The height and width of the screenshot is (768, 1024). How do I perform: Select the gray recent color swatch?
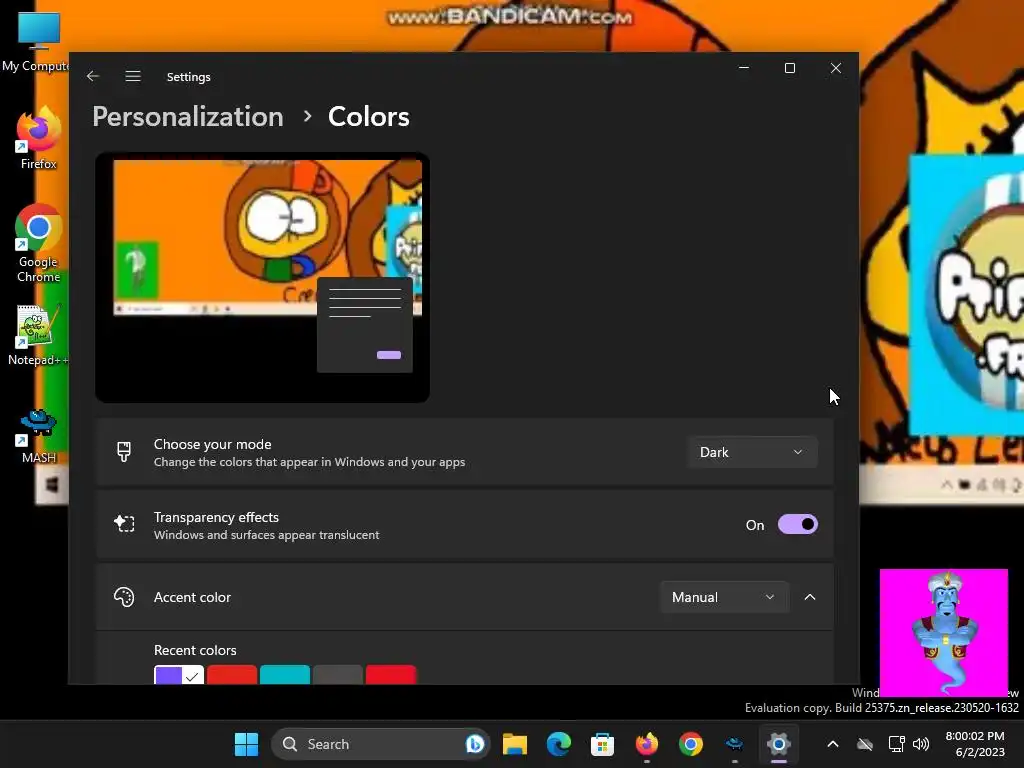(338, 675)
